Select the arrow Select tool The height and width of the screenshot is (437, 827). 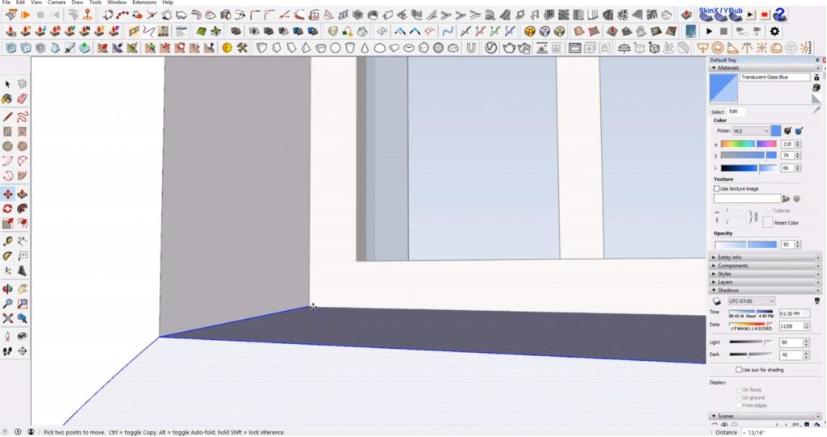click(7, 84)
